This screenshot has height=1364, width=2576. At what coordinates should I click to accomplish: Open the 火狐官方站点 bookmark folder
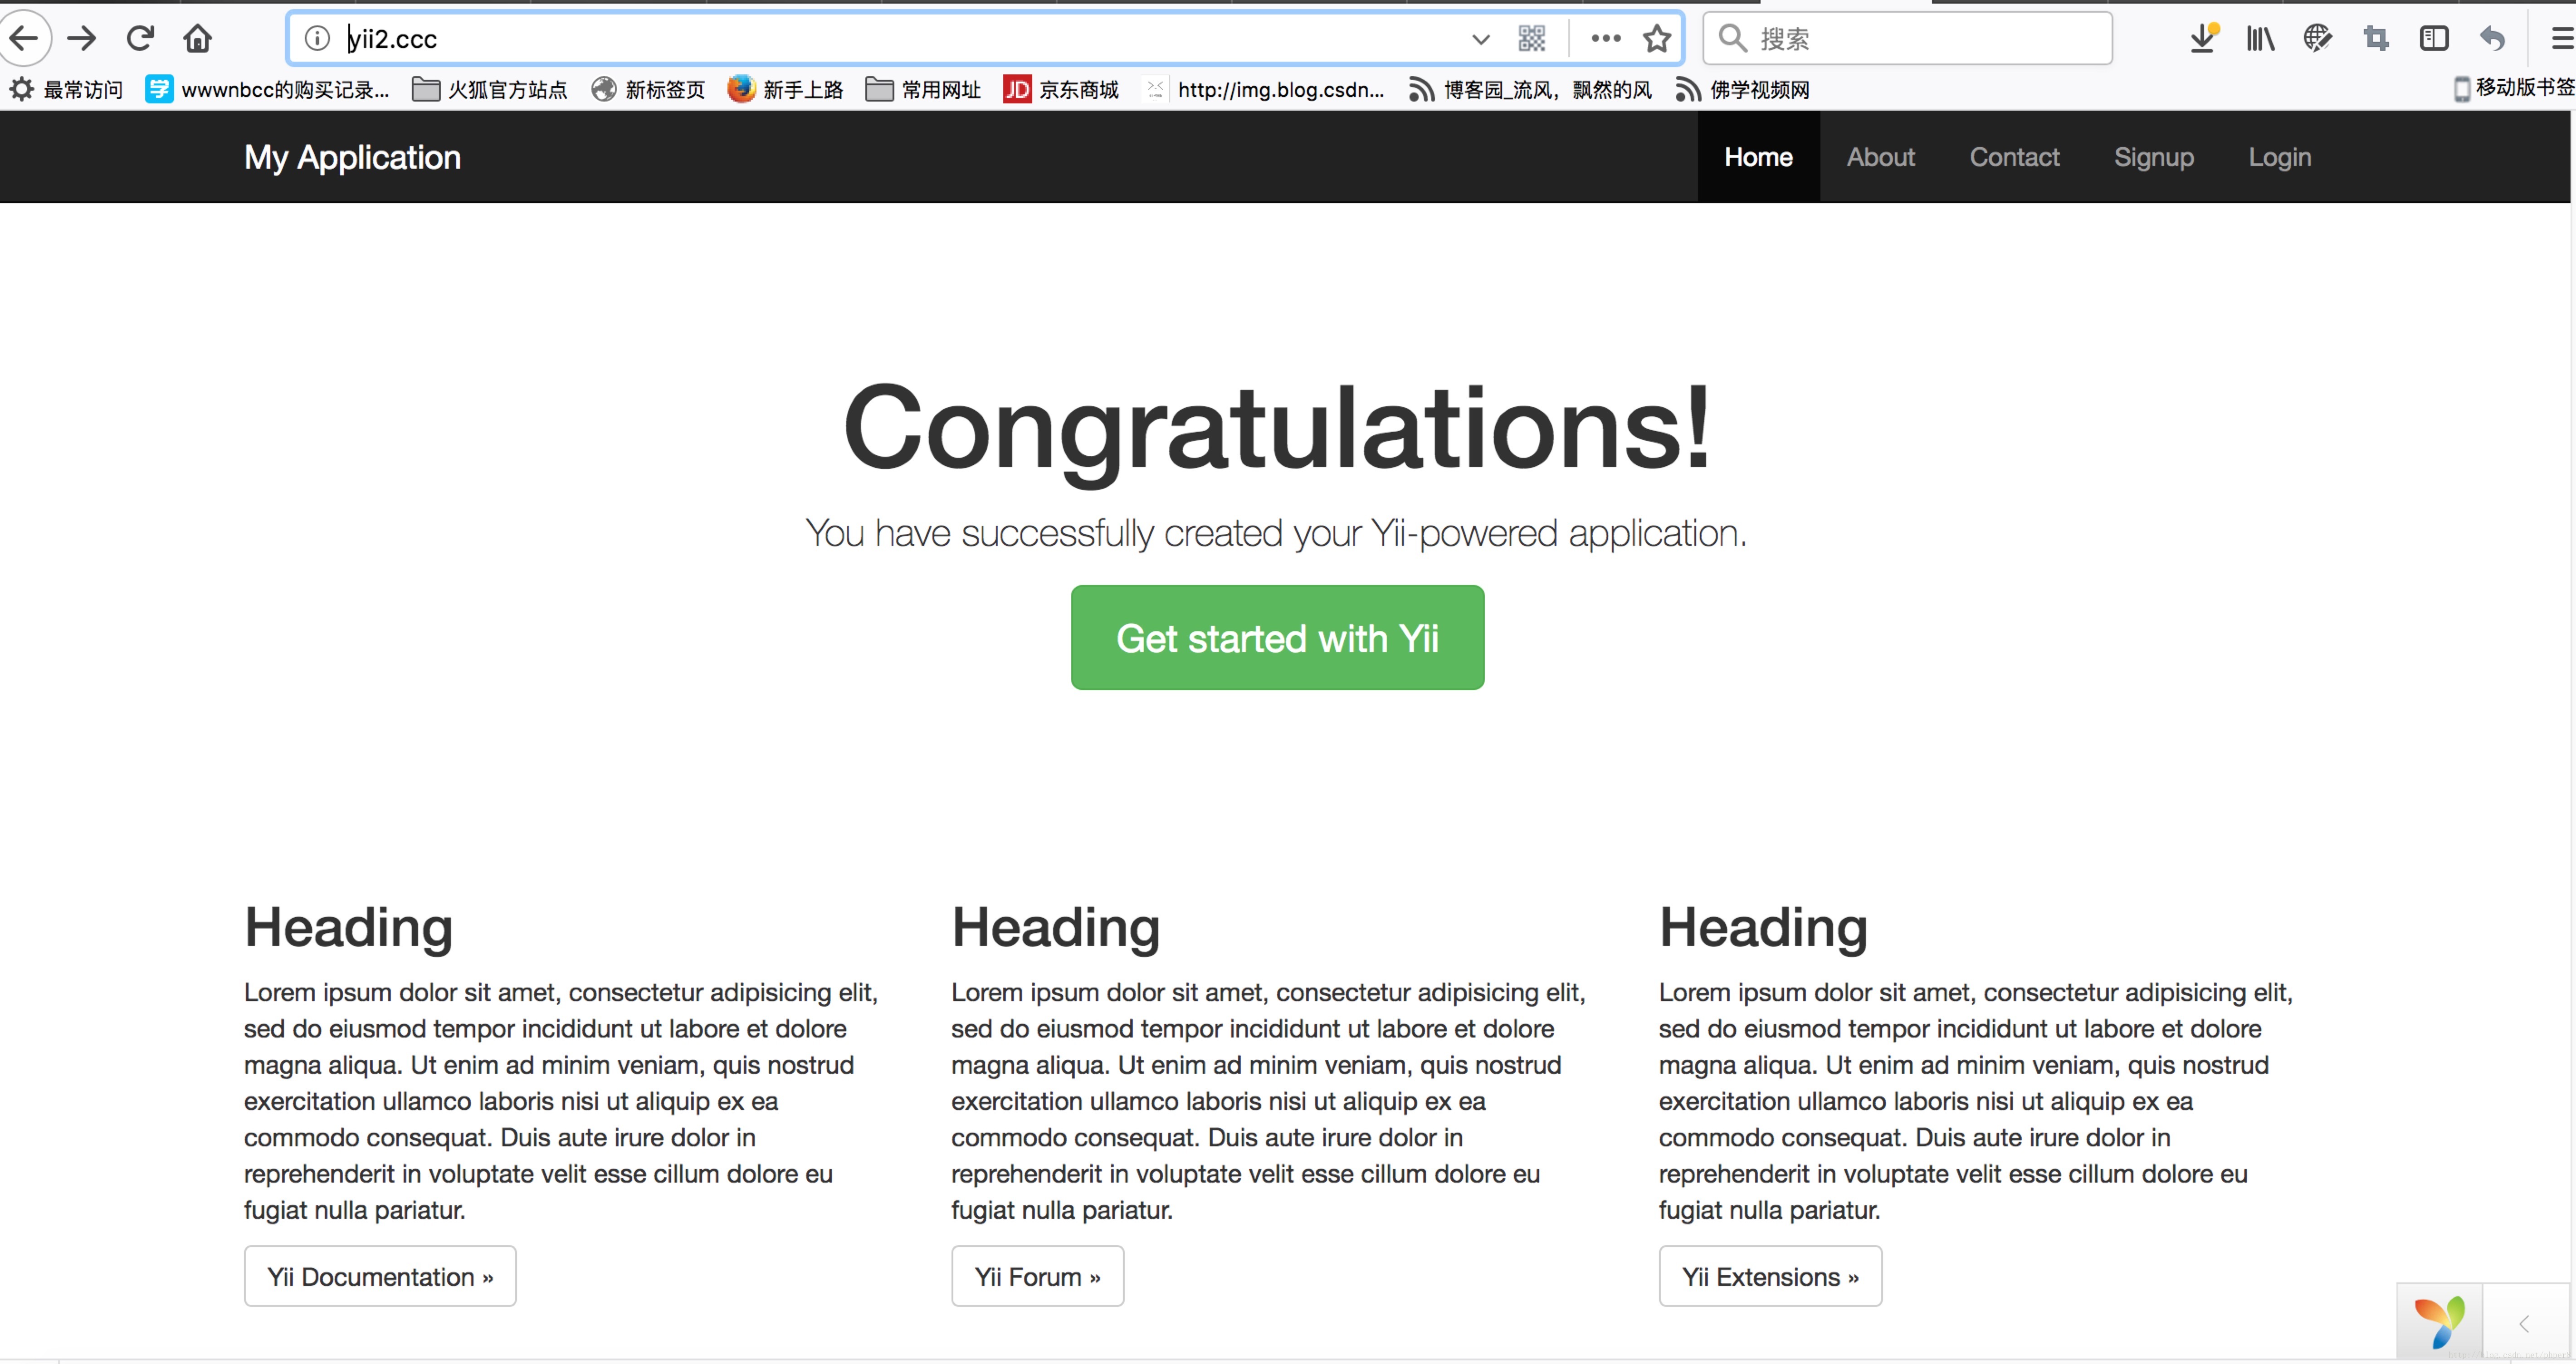tap(489, 90)
